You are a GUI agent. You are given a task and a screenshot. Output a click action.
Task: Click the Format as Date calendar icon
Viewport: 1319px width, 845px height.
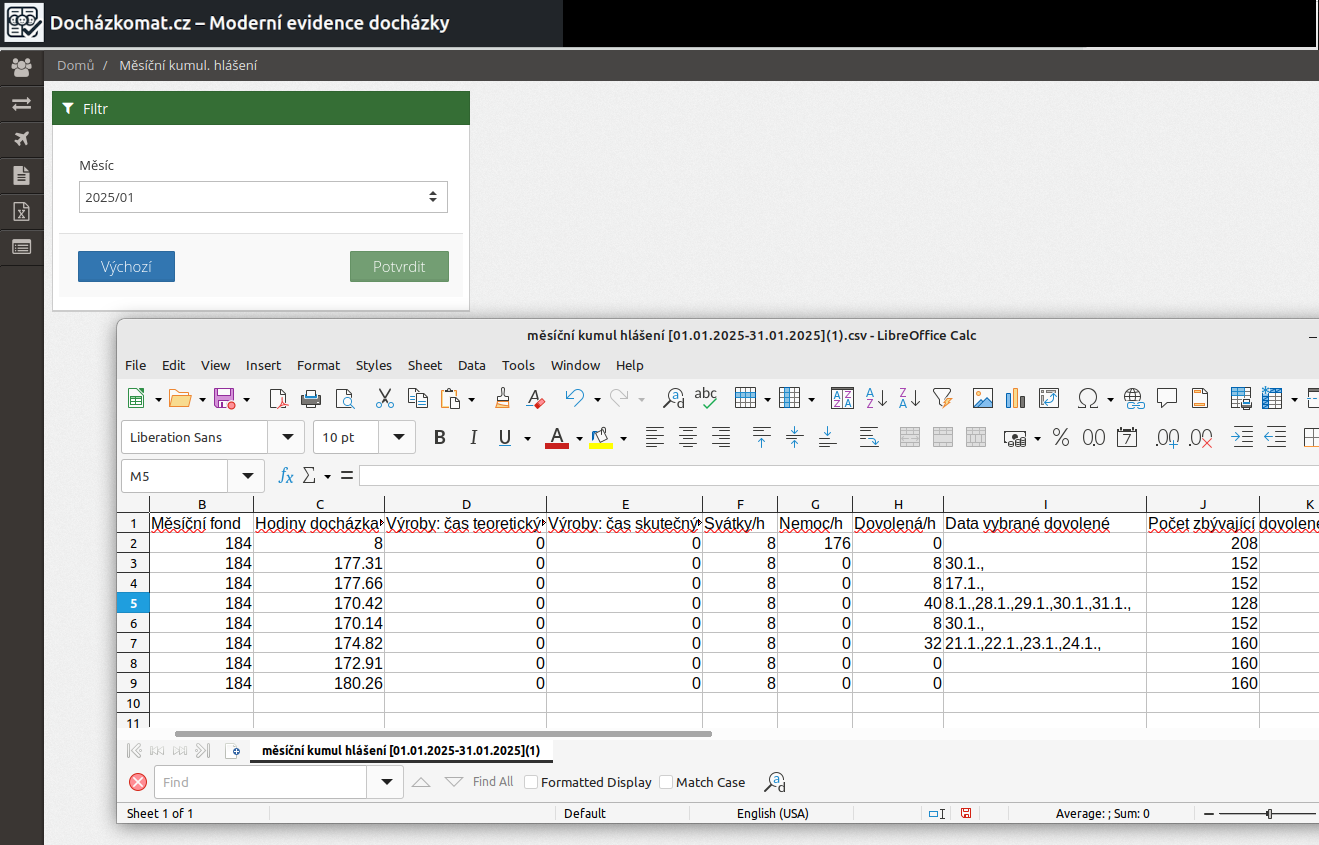click(x=1127, y=437)
